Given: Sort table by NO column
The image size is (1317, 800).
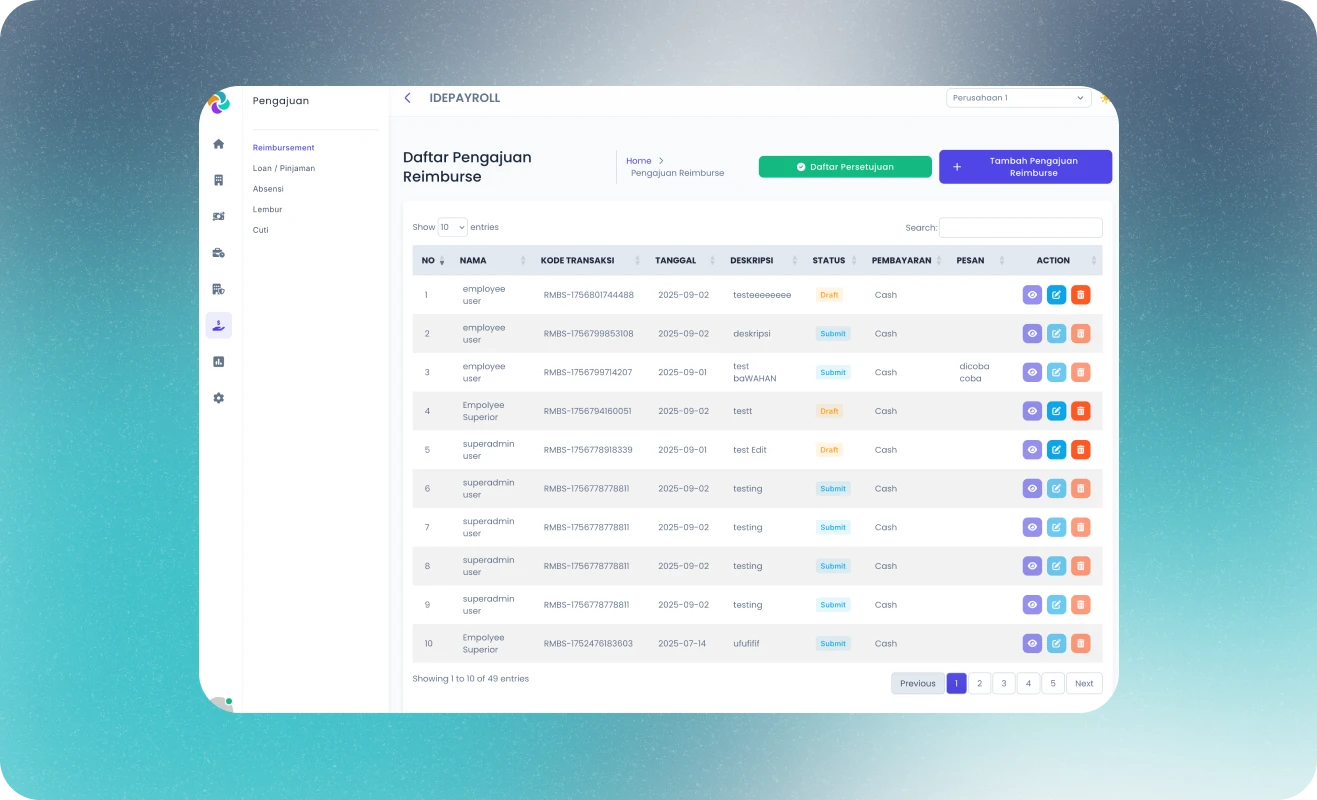Looking at the screenshot, I should click(434, 260).
